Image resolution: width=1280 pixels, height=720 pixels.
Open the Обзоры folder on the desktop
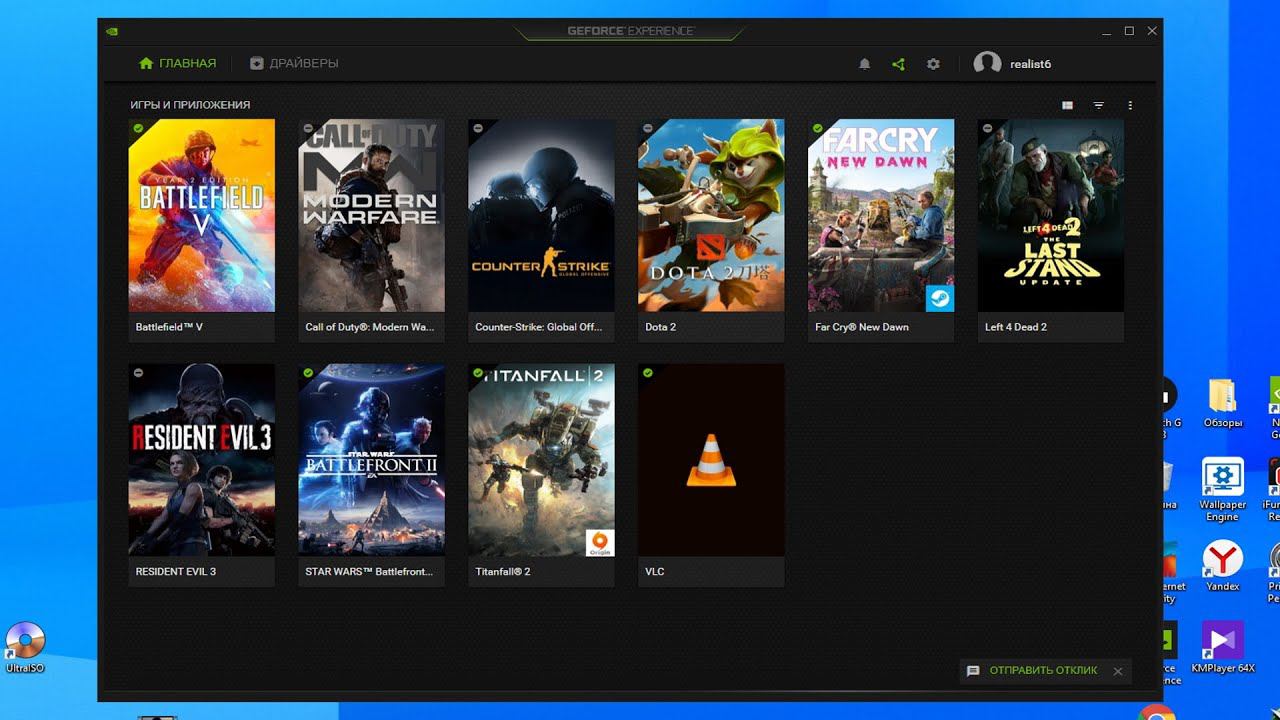(1223, 403)
